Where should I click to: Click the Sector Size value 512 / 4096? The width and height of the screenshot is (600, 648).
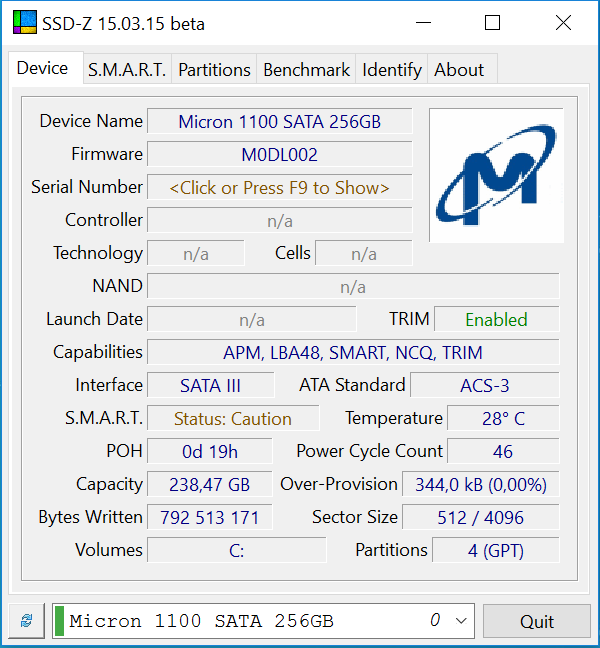coord(481,517)
